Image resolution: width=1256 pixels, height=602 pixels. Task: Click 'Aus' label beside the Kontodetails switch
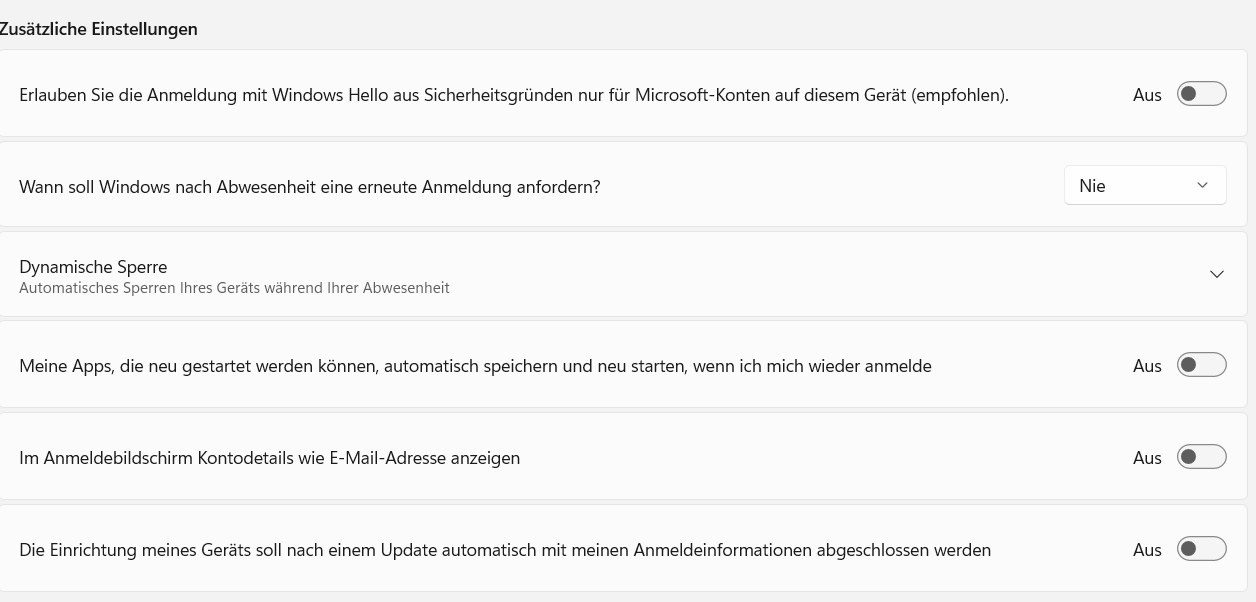(1147, 458)
